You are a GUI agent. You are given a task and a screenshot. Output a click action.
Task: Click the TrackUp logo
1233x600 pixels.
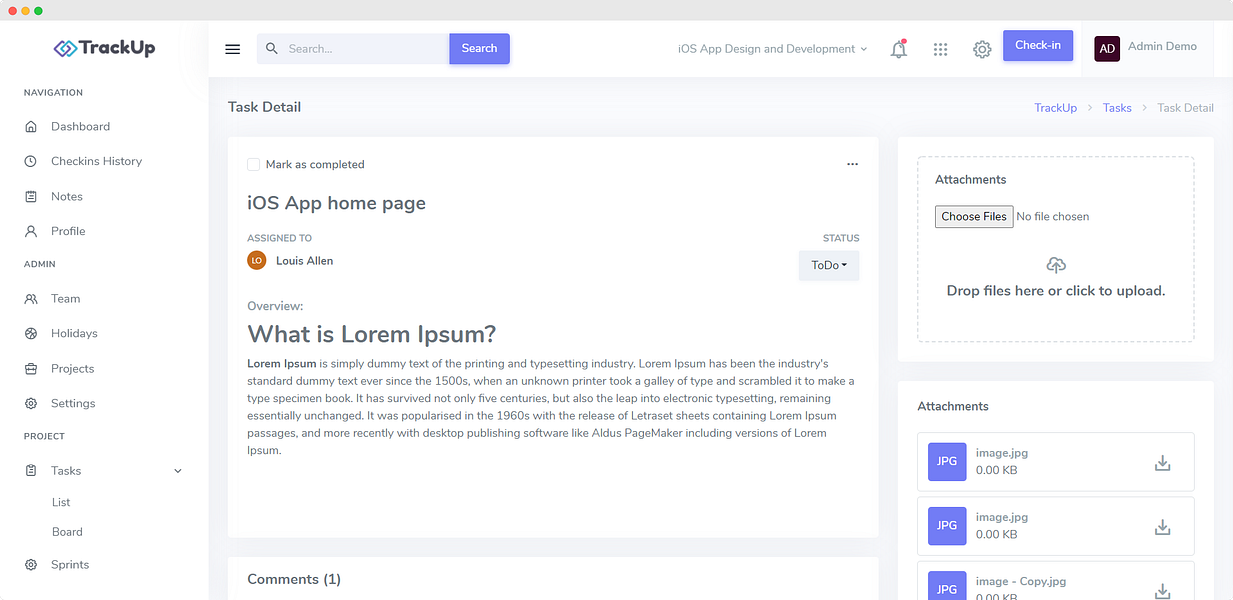[105, 47]
